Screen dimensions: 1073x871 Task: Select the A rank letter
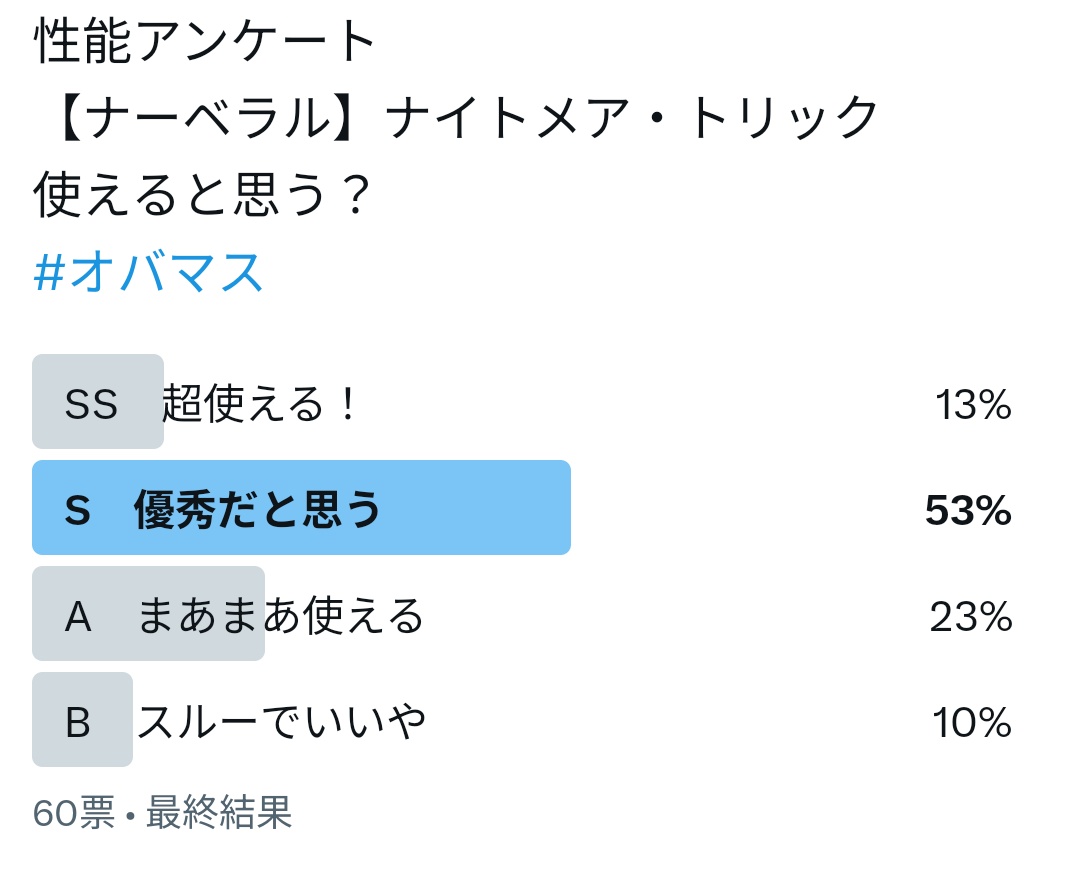[78, 617]
